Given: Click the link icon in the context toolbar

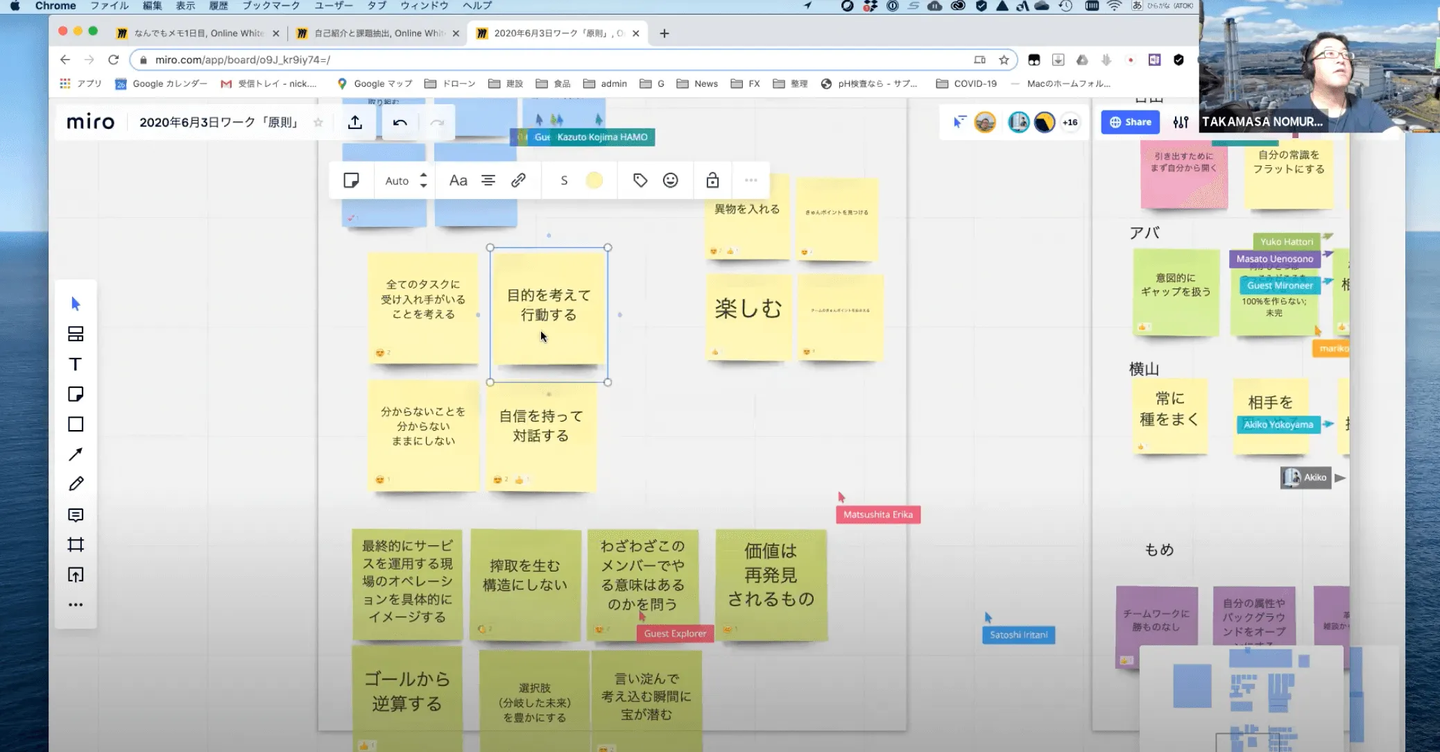Looking at the screenshot, I should pos(518,181).
